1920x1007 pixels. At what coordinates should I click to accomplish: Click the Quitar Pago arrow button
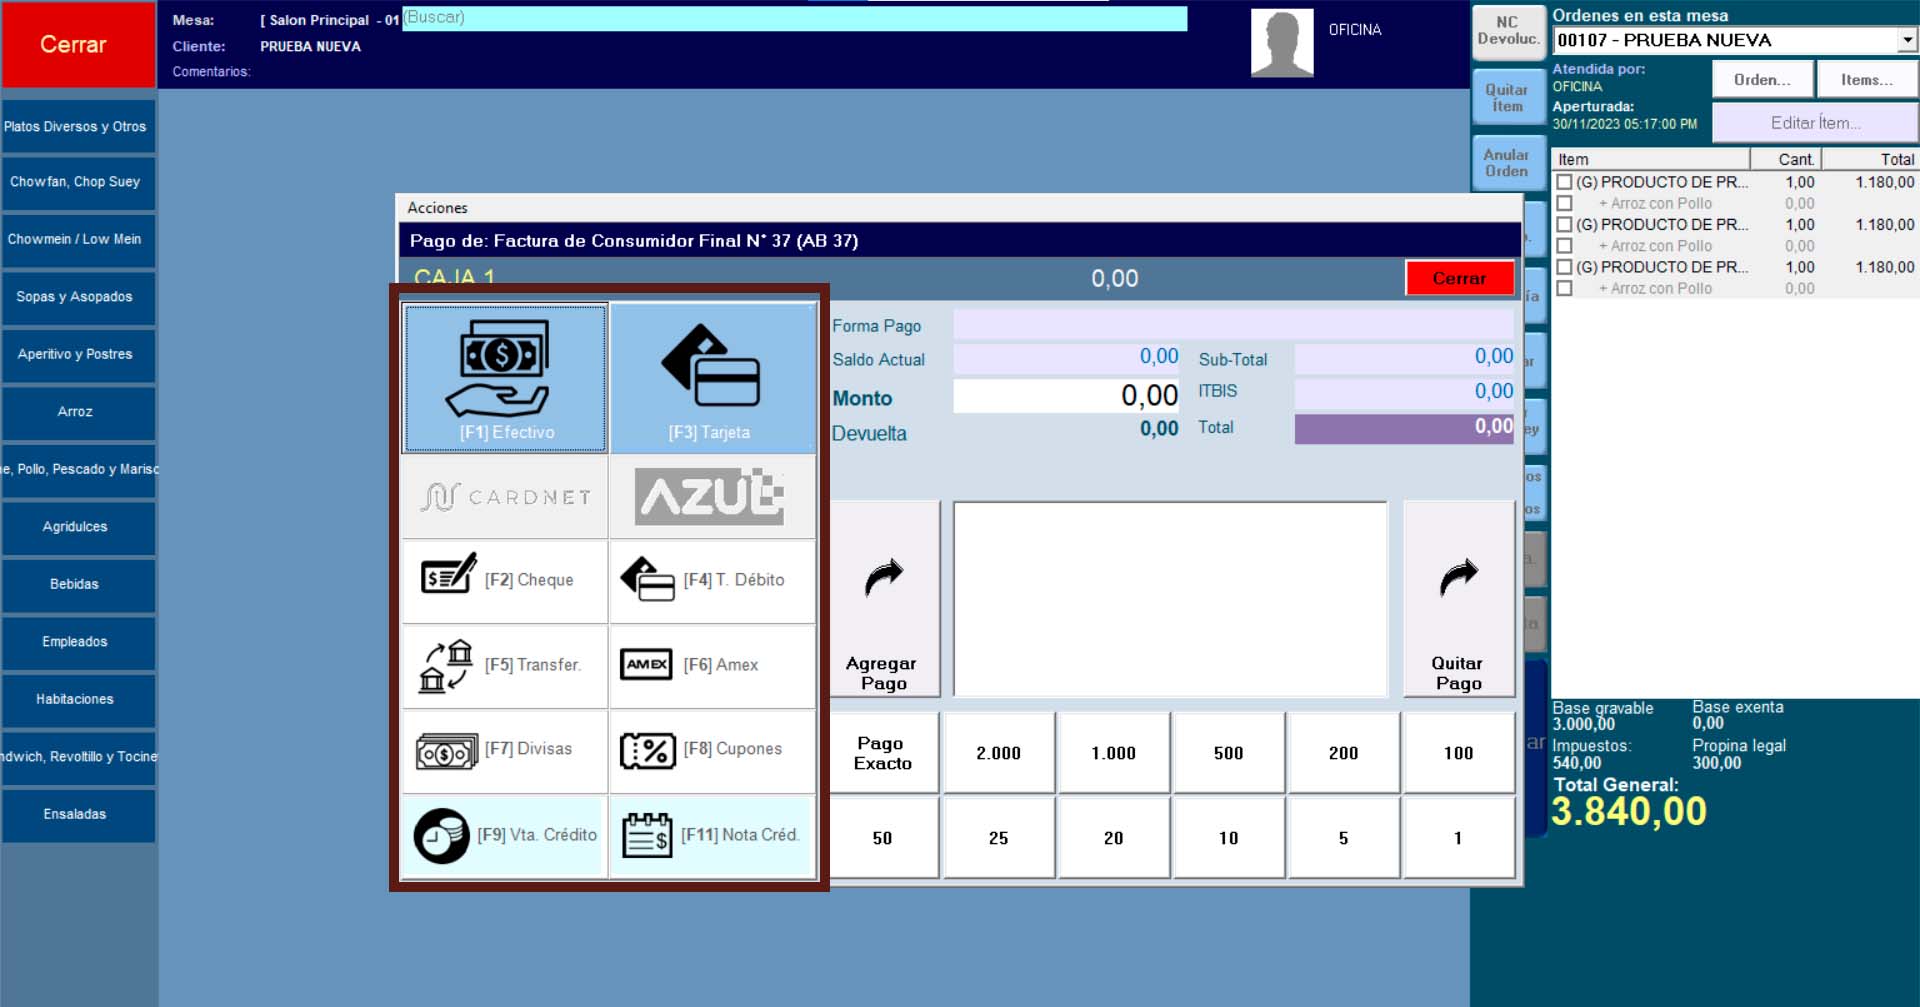pos(1458,600)
